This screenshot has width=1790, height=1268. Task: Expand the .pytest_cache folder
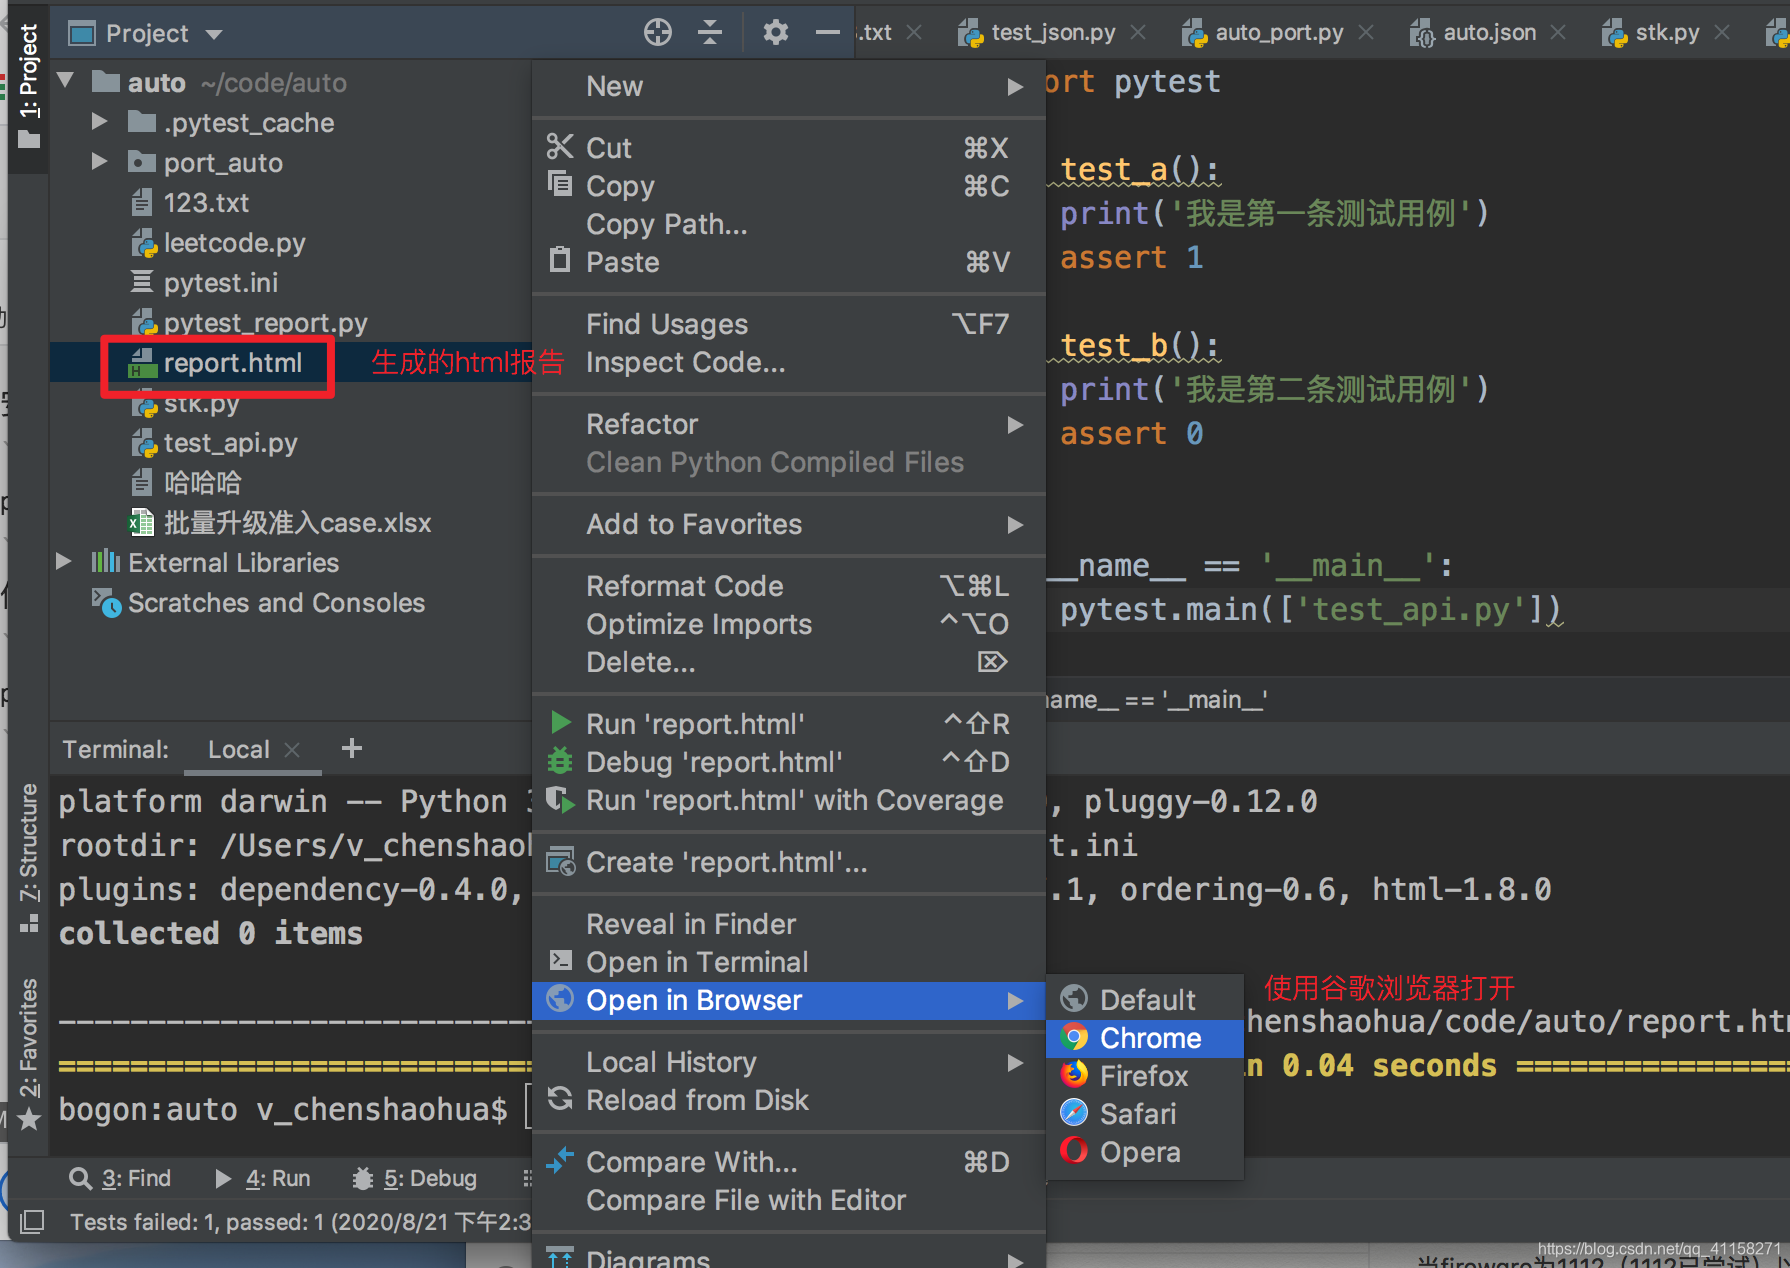[99, 122]
